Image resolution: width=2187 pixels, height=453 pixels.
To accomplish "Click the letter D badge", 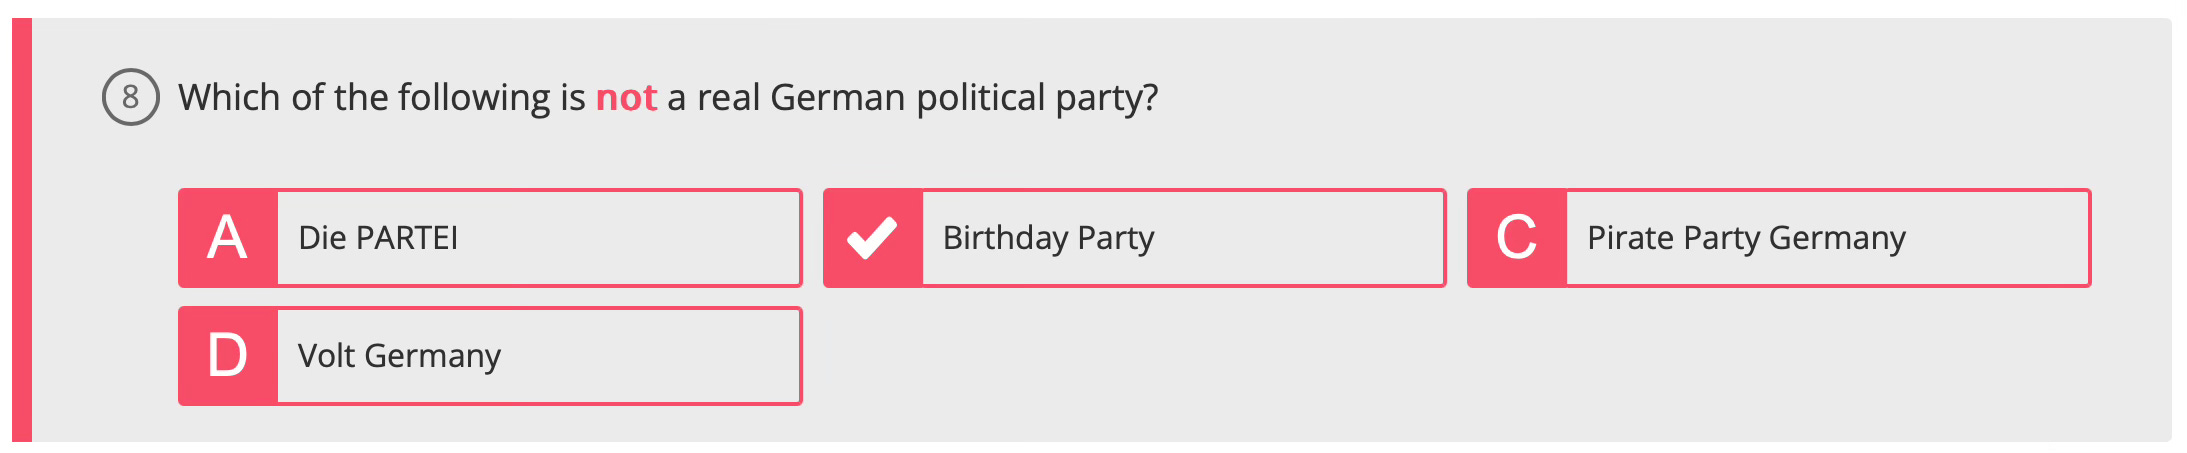I will pos(228,356).
